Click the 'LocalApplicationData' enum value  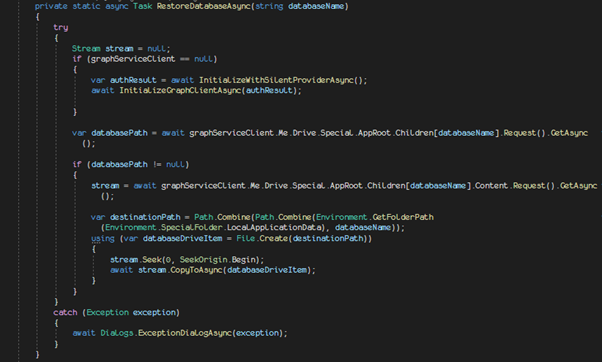click(275, 228)
